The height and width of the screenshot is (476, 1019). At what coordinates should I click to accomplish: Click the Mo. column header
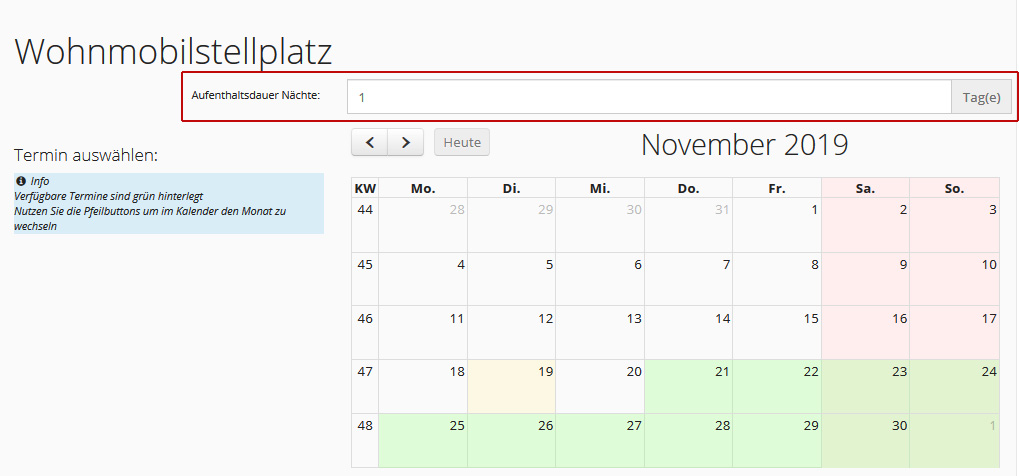click(423, 189)
